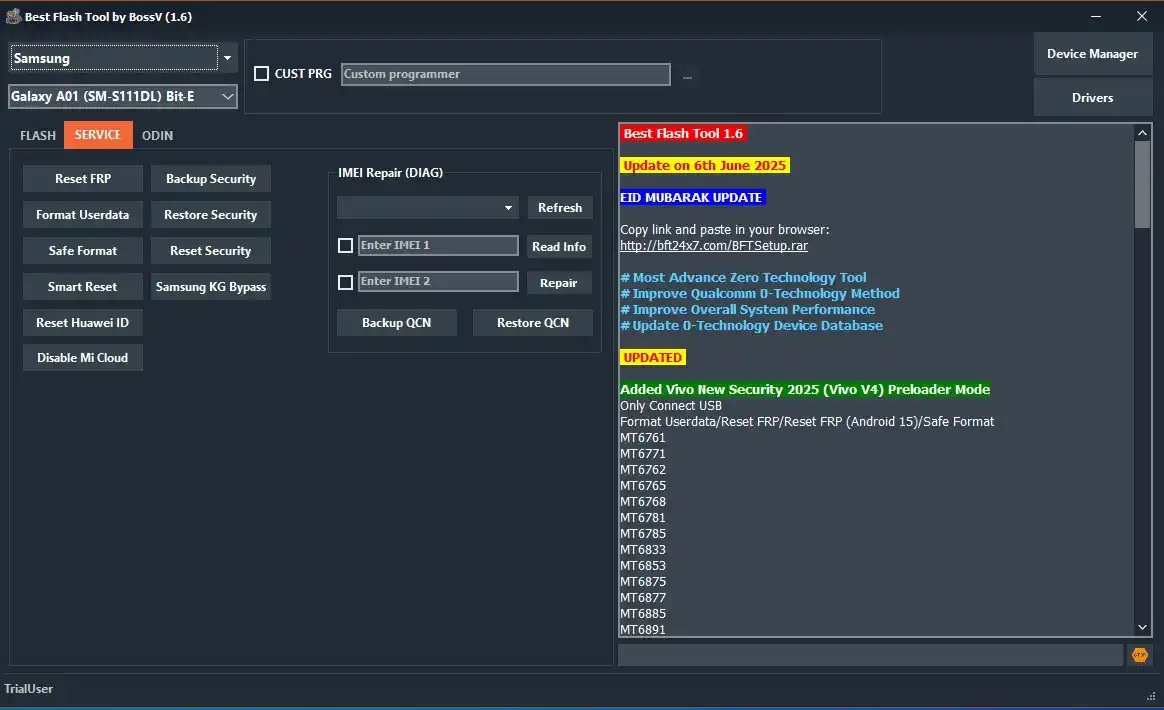This screenshot has width=1164, height=710.
Task: Click the Reset FRP button
Action: tap(82, 179)
